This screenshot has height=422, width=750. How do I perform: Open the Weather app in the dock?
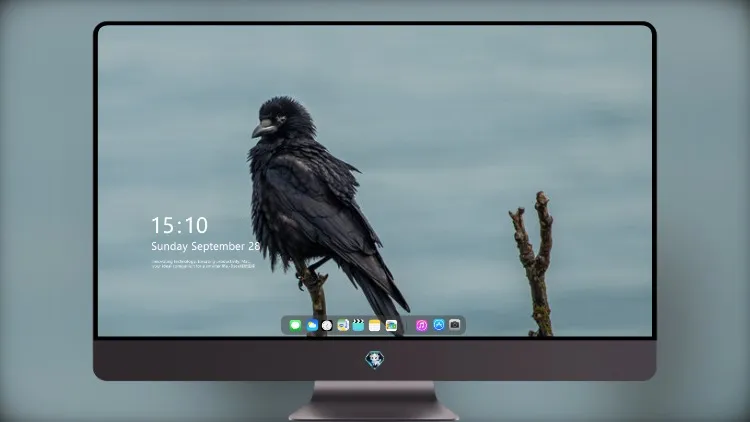tap(312, 325)
